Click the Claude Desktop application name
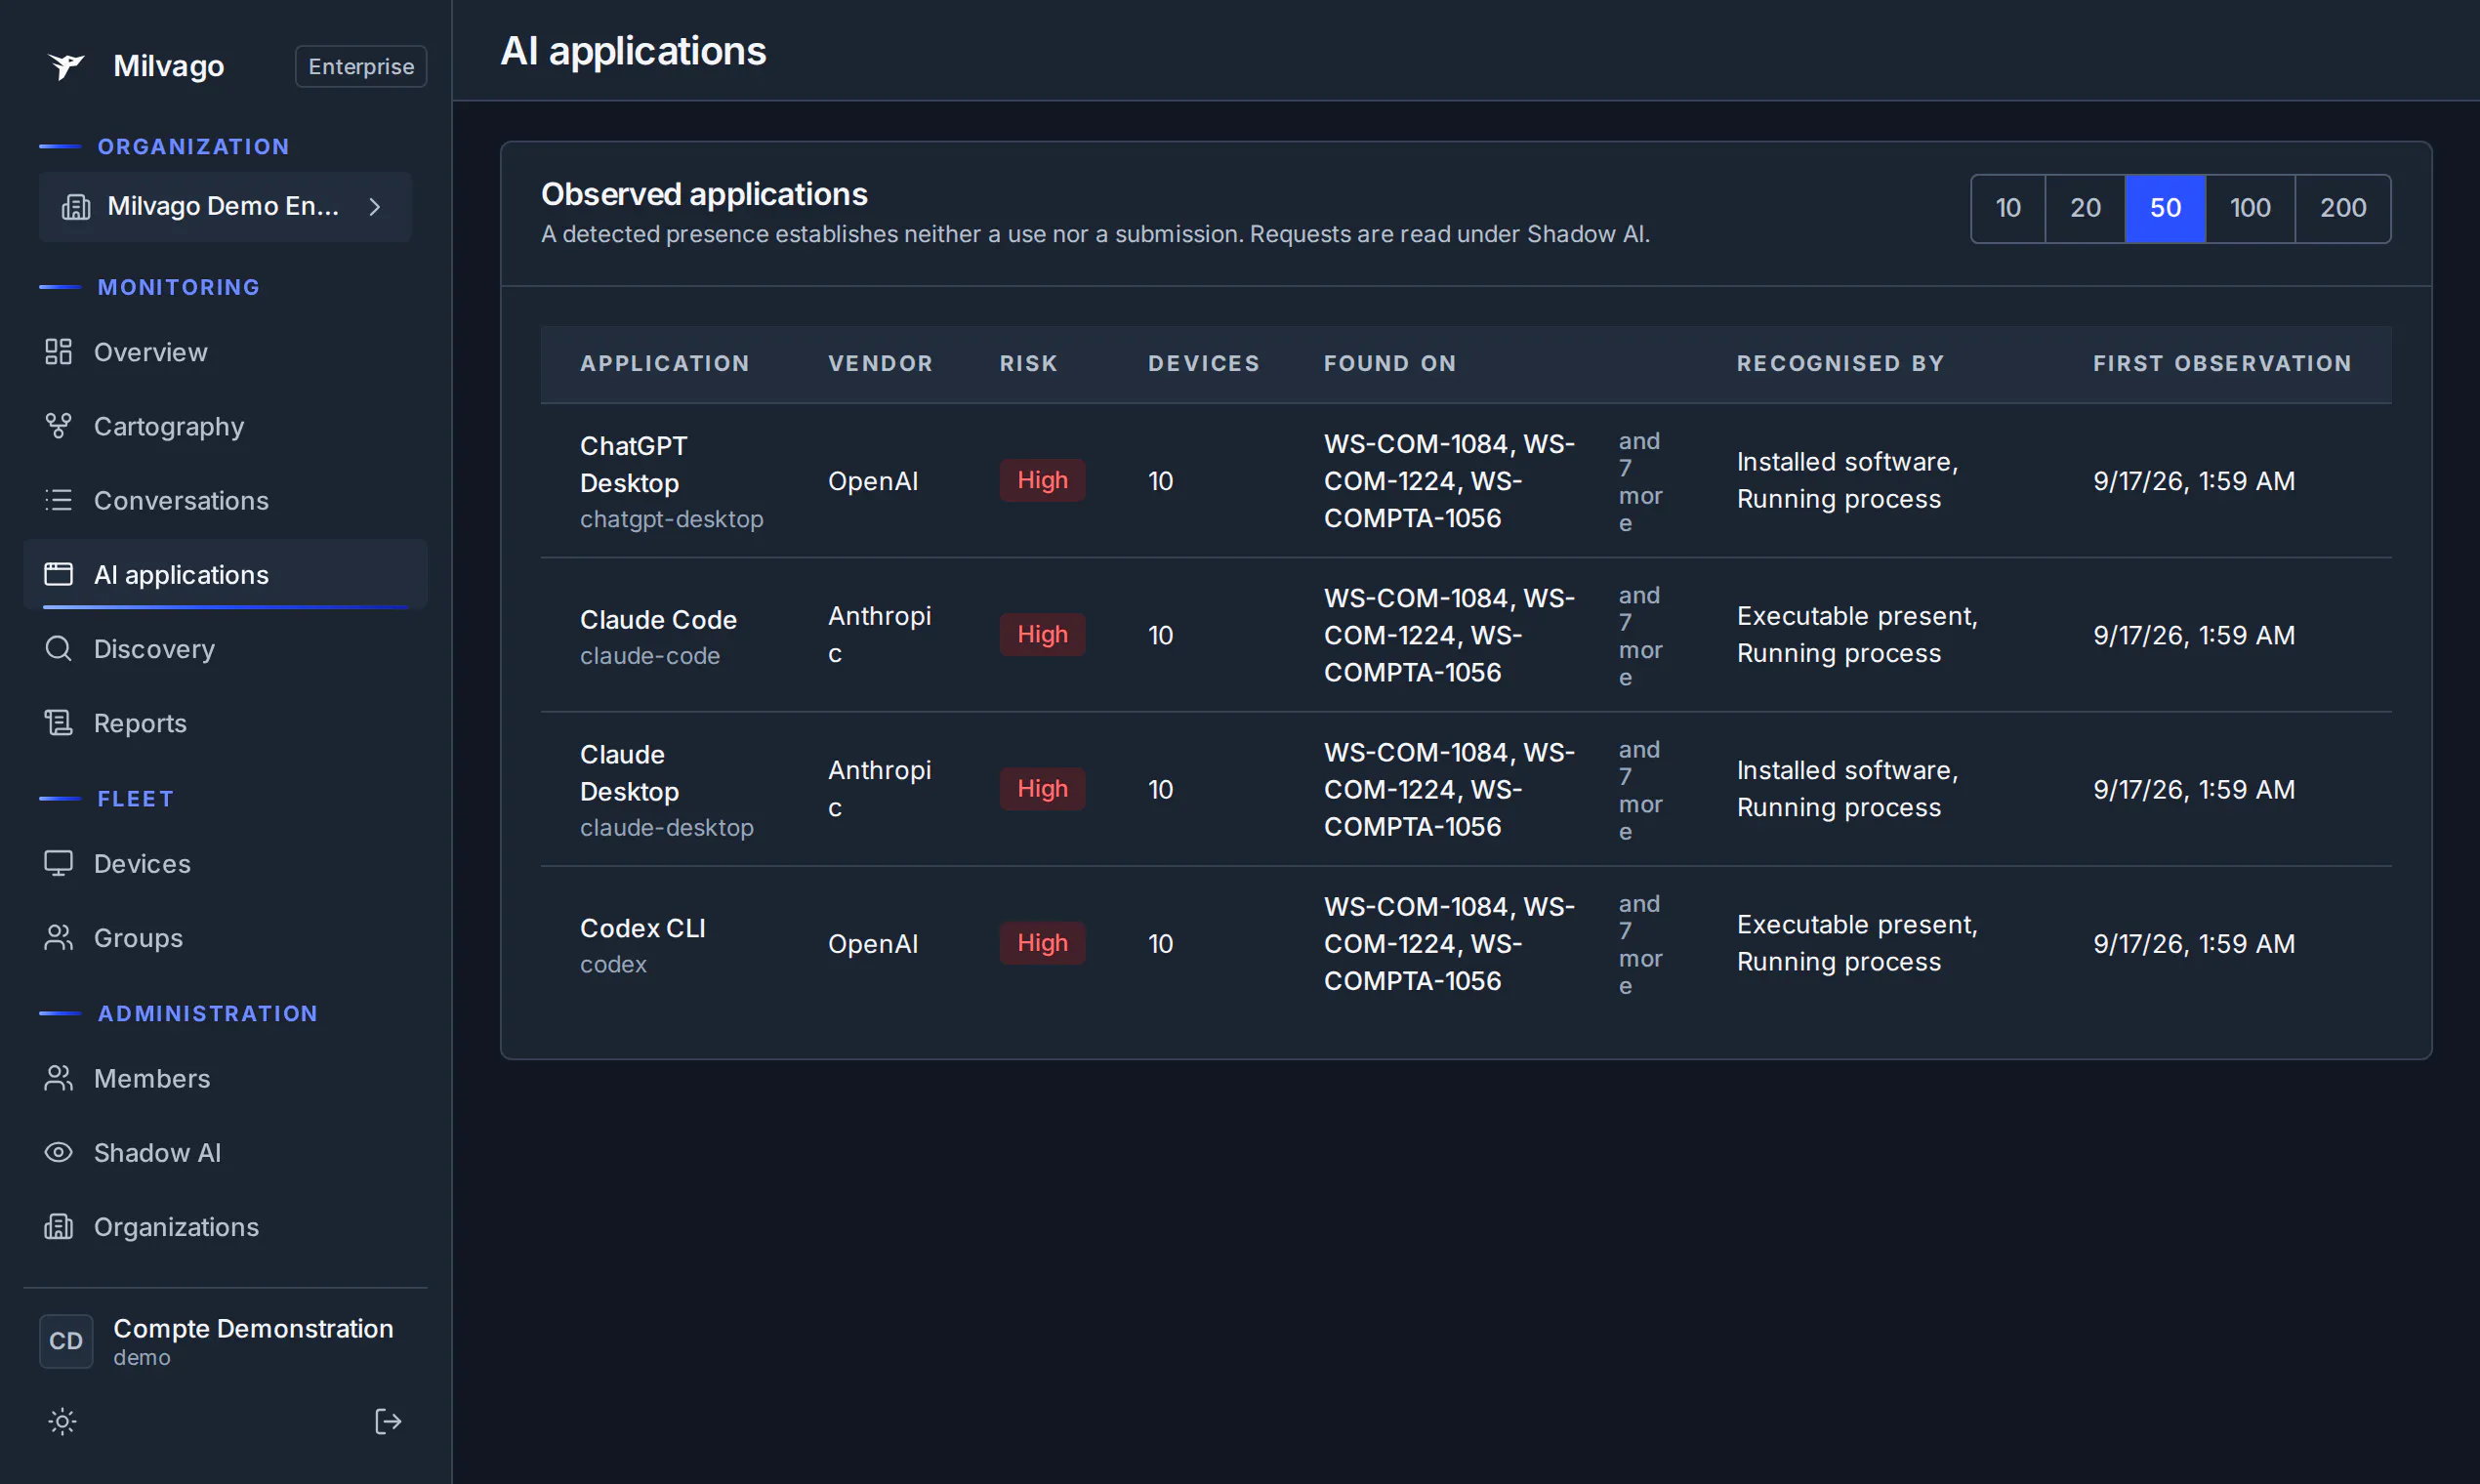This screenshot has width=2480, height=1484. coord(629,773)
